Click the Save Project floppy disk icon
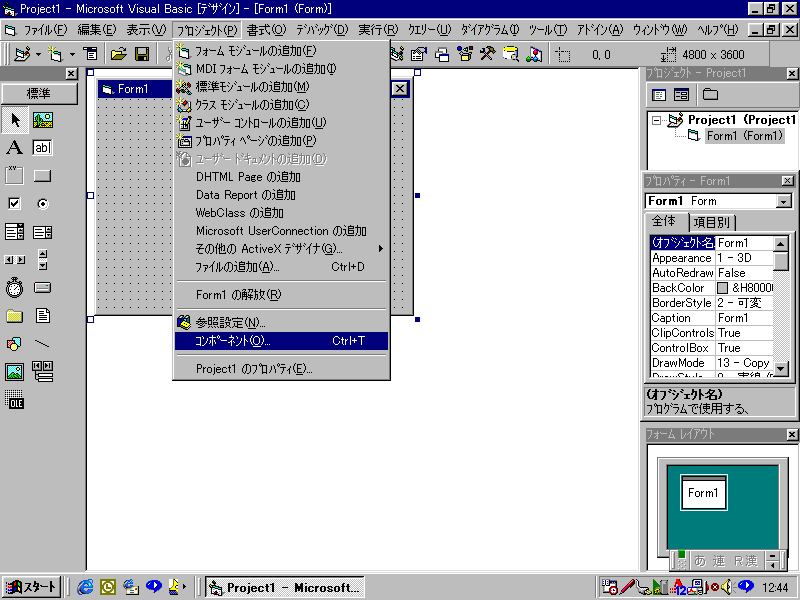 pos(142,54)
